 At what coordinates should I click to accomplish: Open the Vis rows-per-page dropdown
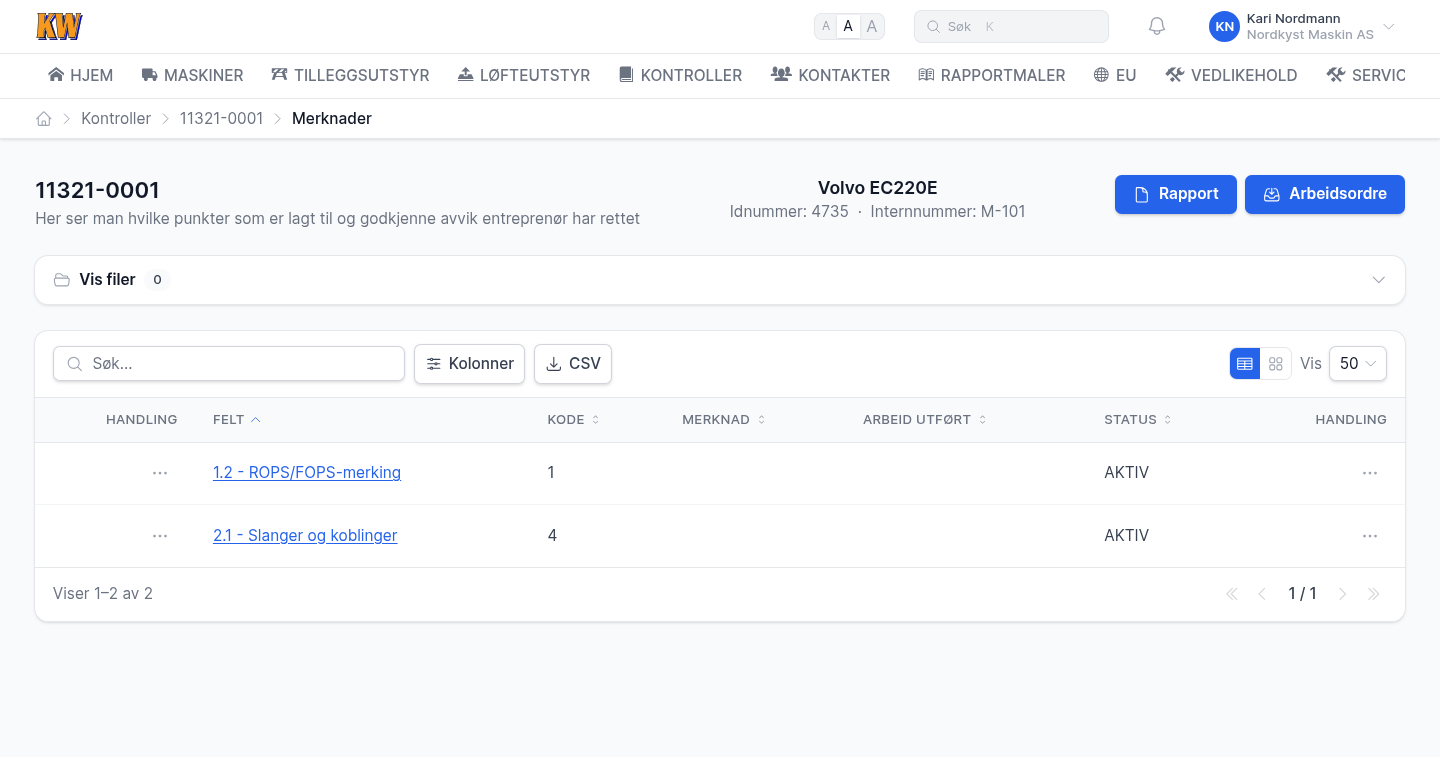click(1357, 364)
